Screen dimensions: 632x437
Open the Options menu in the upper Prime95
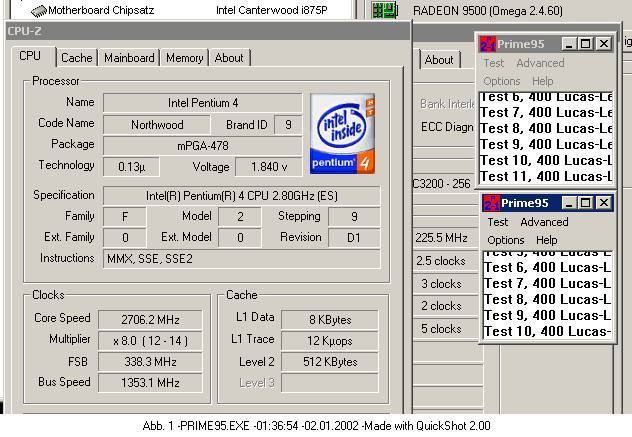[502, 81]
